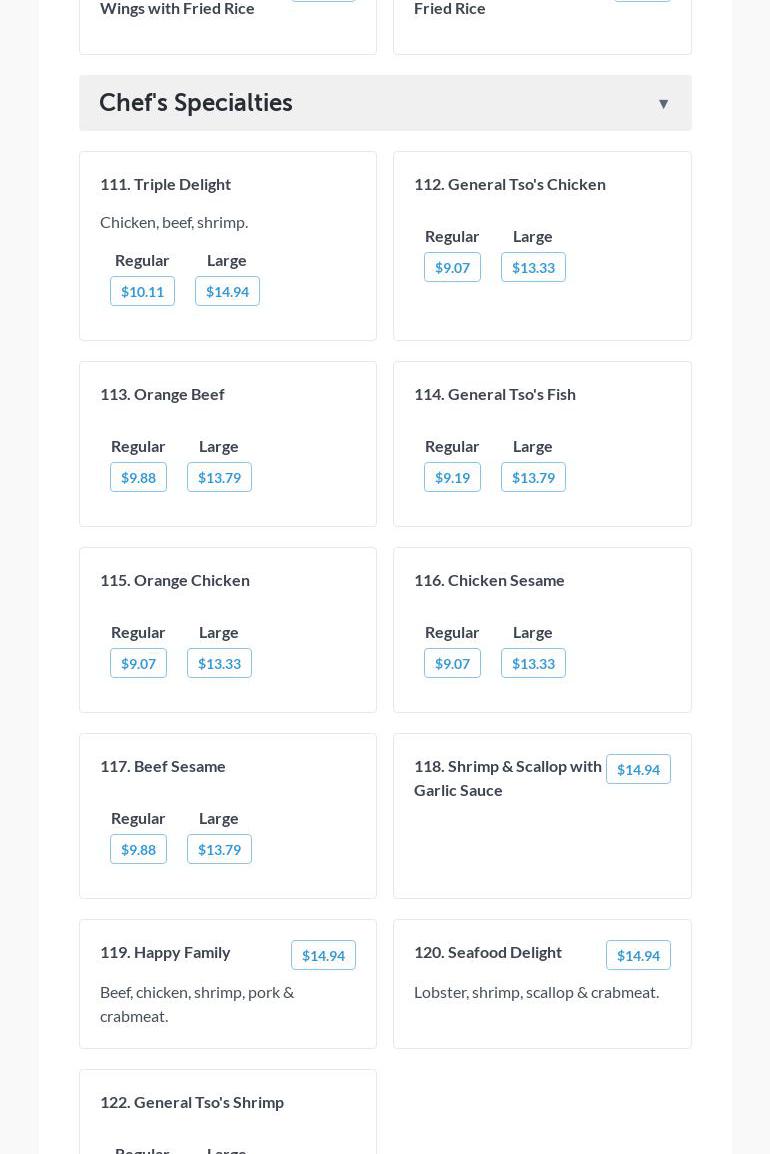
Task: Pick Beef Sesame Large $13.79
Action: point(219,850)
